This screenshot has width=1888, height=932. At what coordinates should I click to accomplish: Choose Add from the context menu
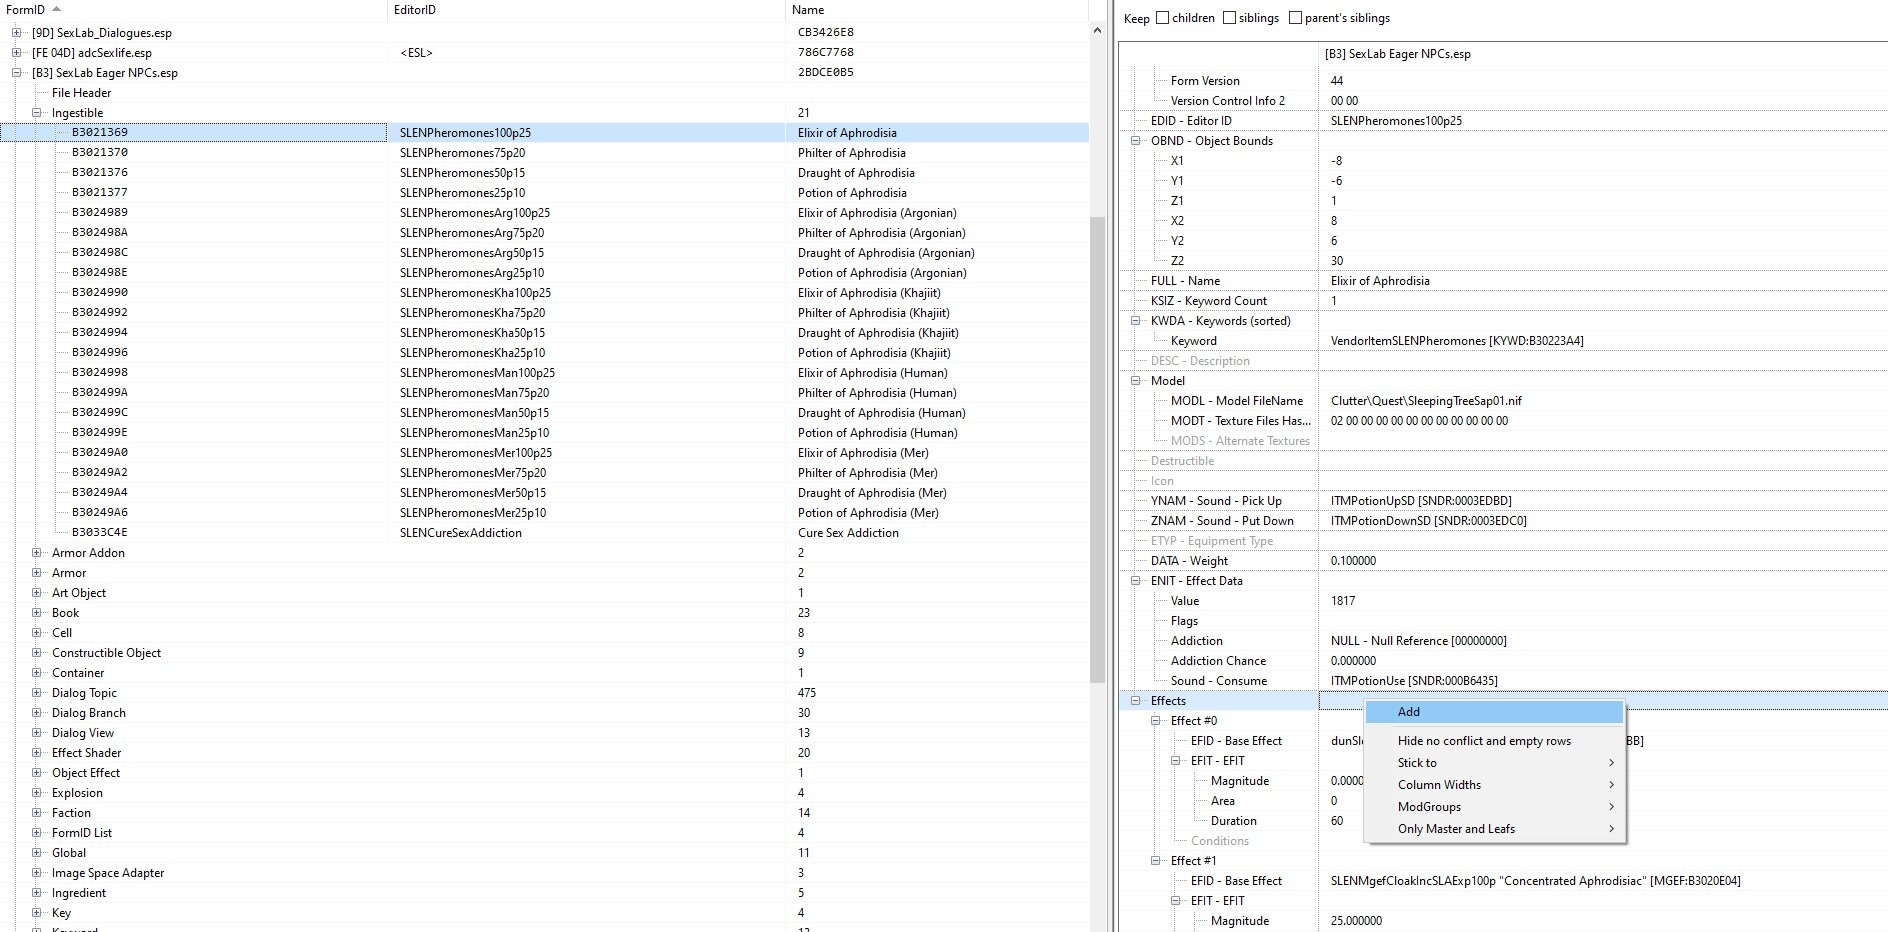(1408, 712)
